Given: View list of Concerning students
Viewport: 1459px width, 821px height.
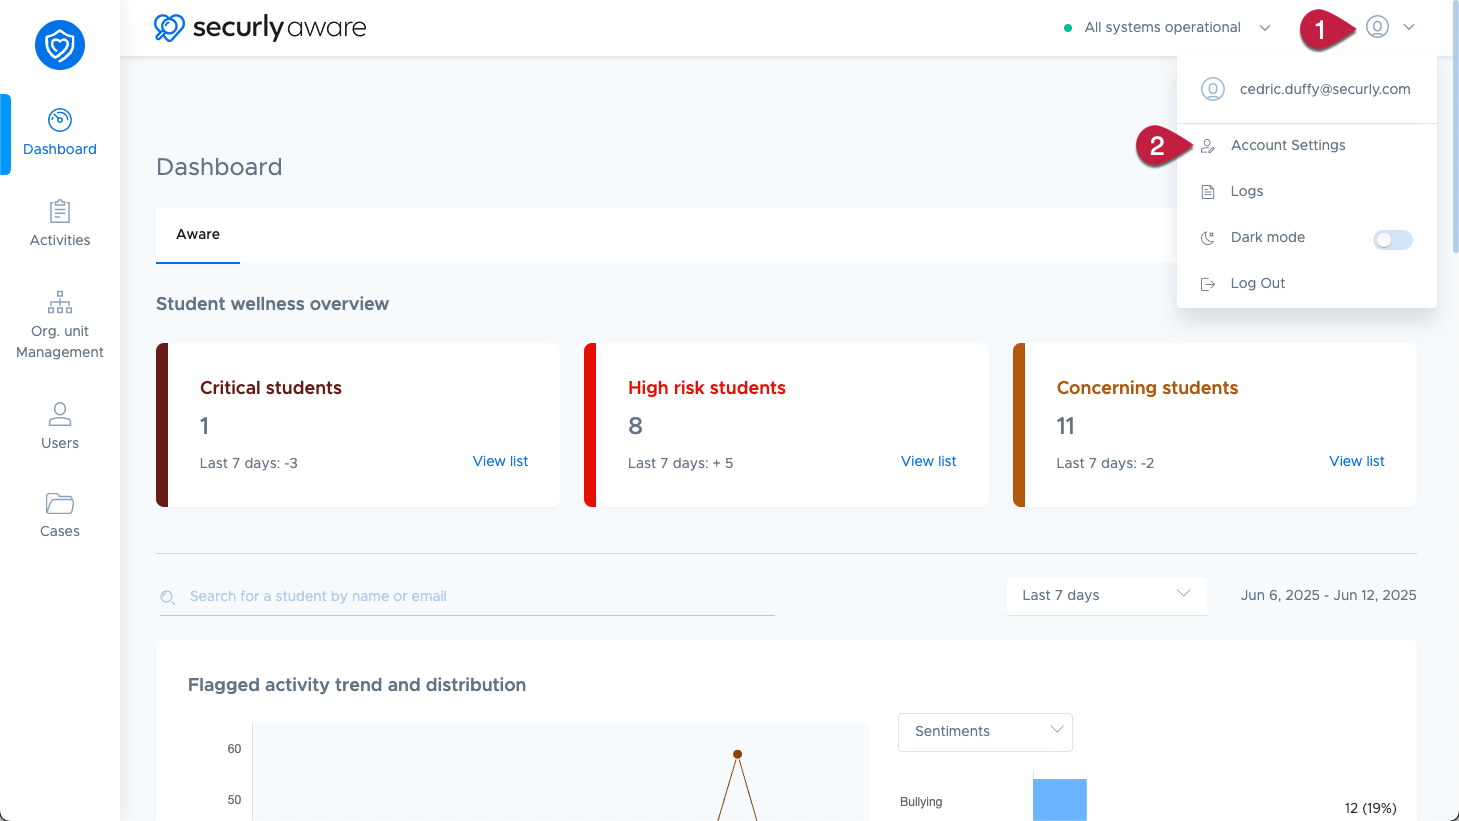Looking at the screenshot, I should coord(1356,461).
